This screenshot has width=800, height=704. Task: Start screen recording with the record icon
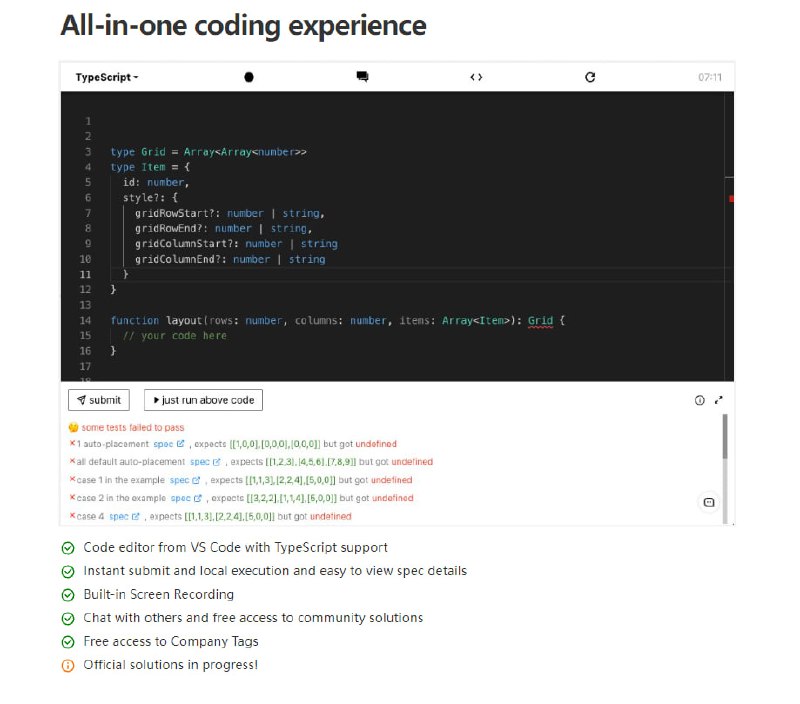pyautogui.click(x=247, y=76)
